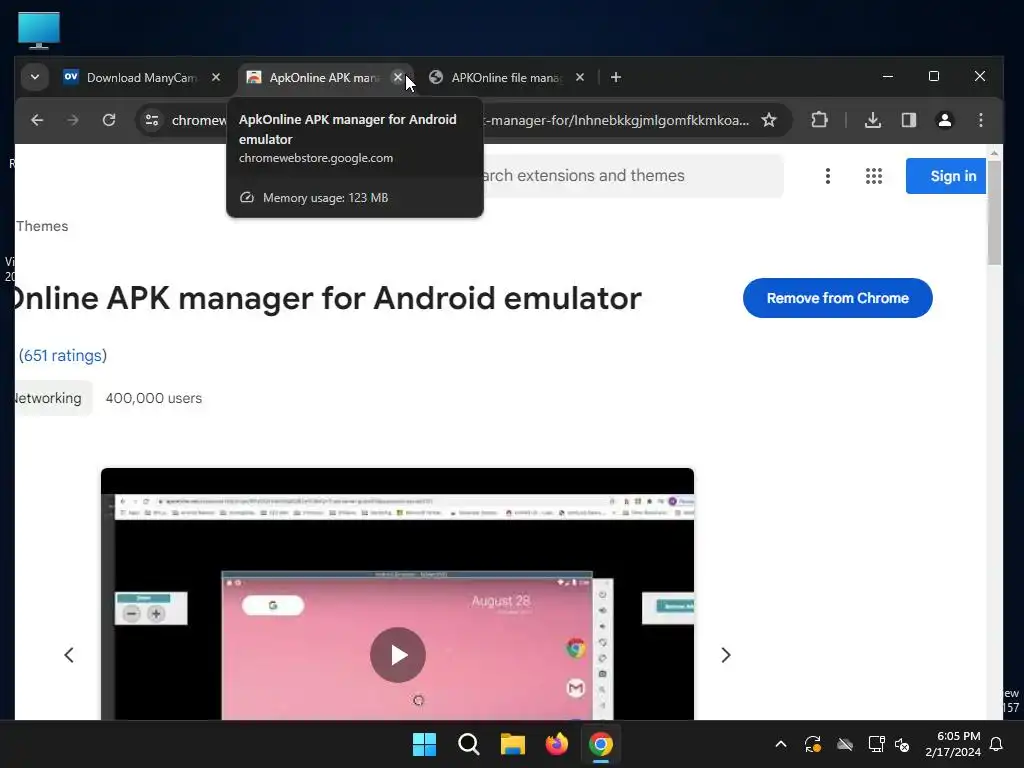
Task: View site information icon in address bar
Action: 152,120
